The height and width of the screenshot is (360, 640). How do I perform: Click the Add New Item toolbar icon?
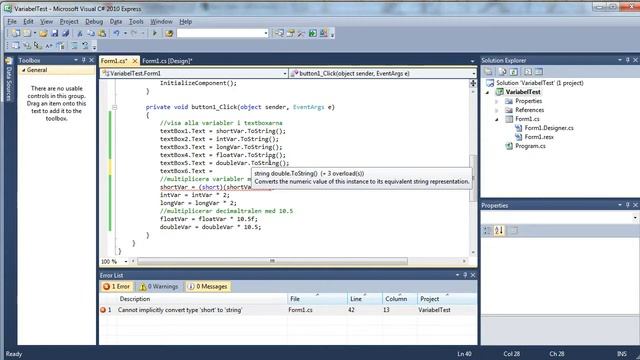pyautogui.click(x=27, y=33)
